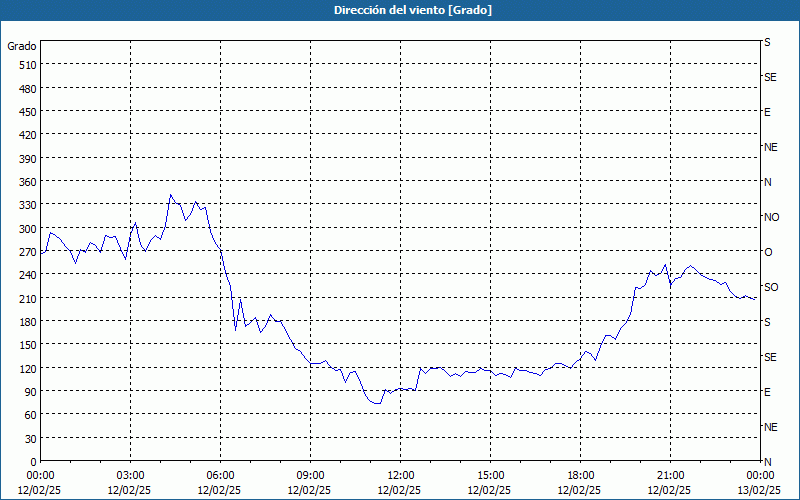Viewport: 800px width, 500px height.
Task: Select the 360 degree axis label
Action: click(x=28, y=182)
